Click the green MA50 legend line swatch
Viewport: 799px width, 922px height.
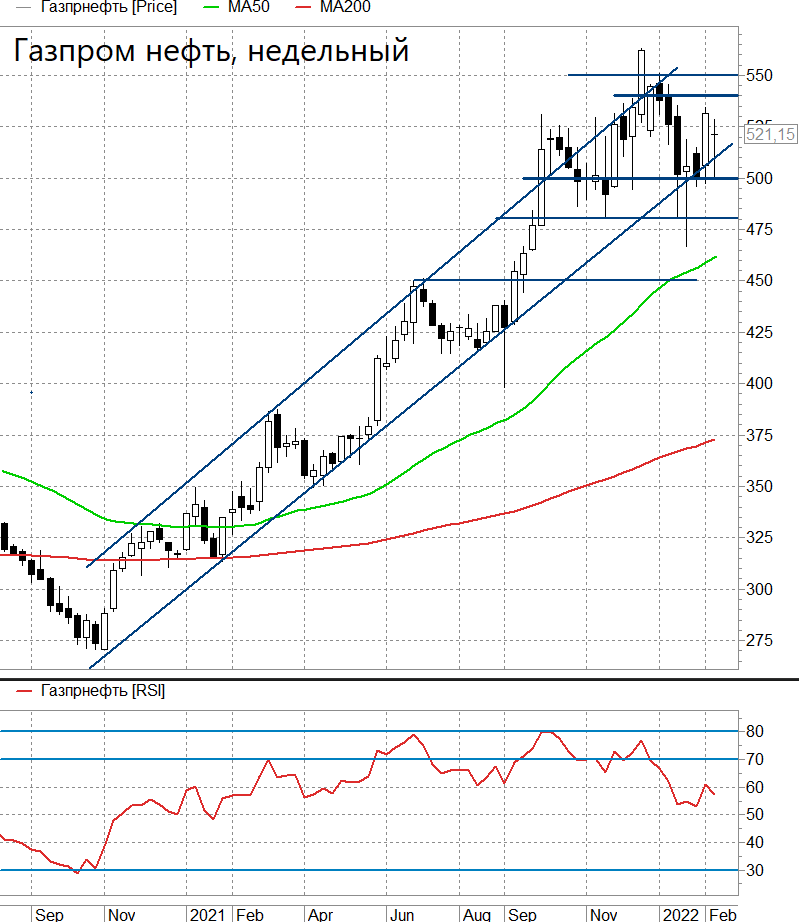(x=210, y=8)
